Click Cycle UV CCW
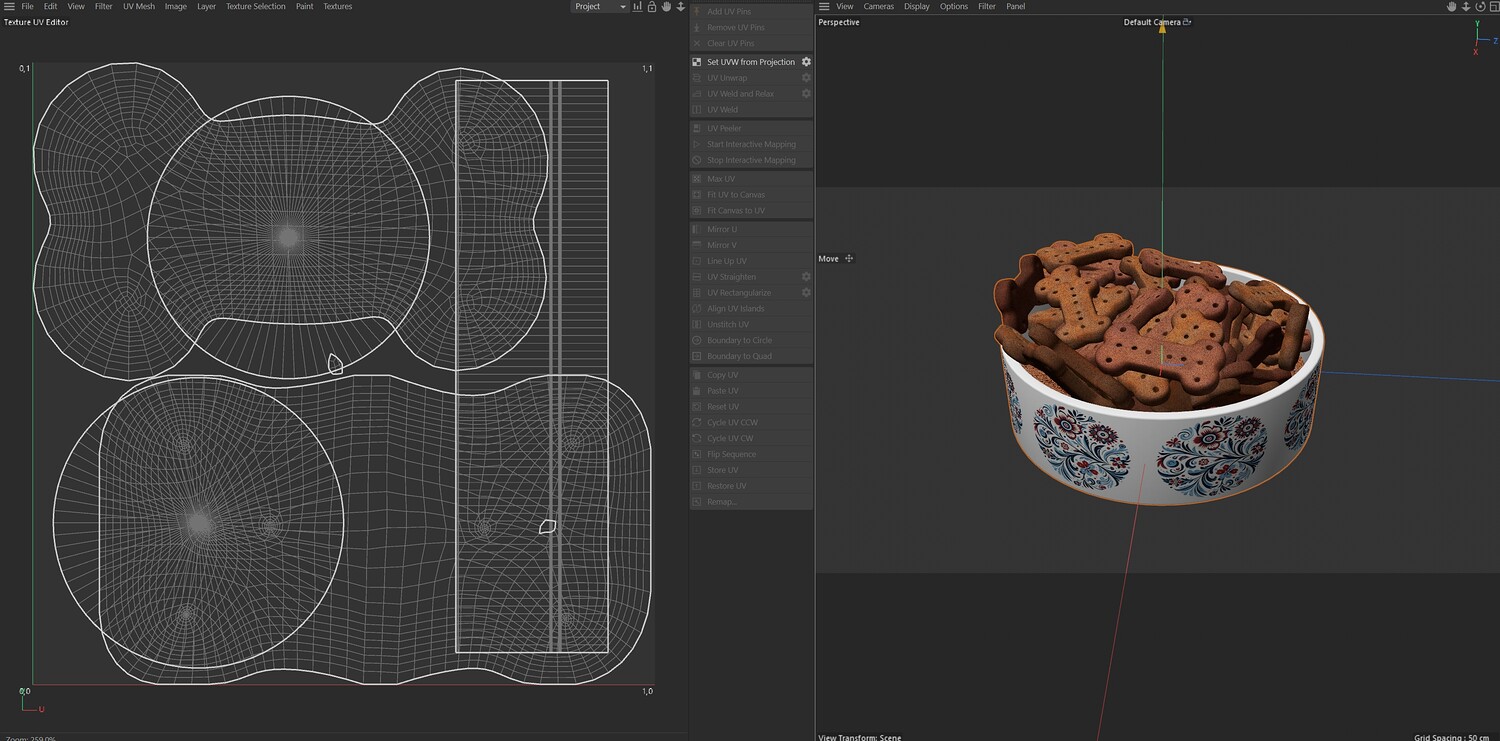The image size is (1500, 741). click(x=751, y=423)
